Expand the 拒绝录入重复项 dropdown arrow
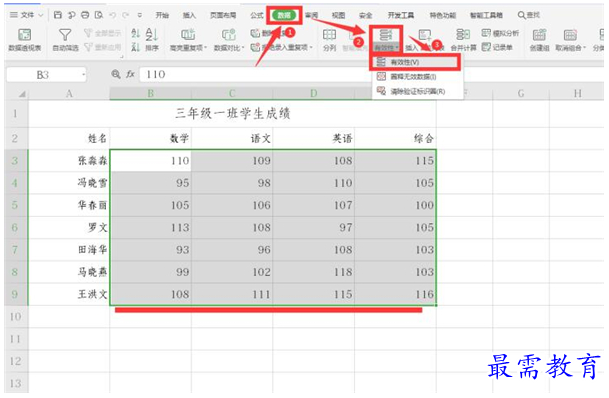609x398 pixels. 311,48
